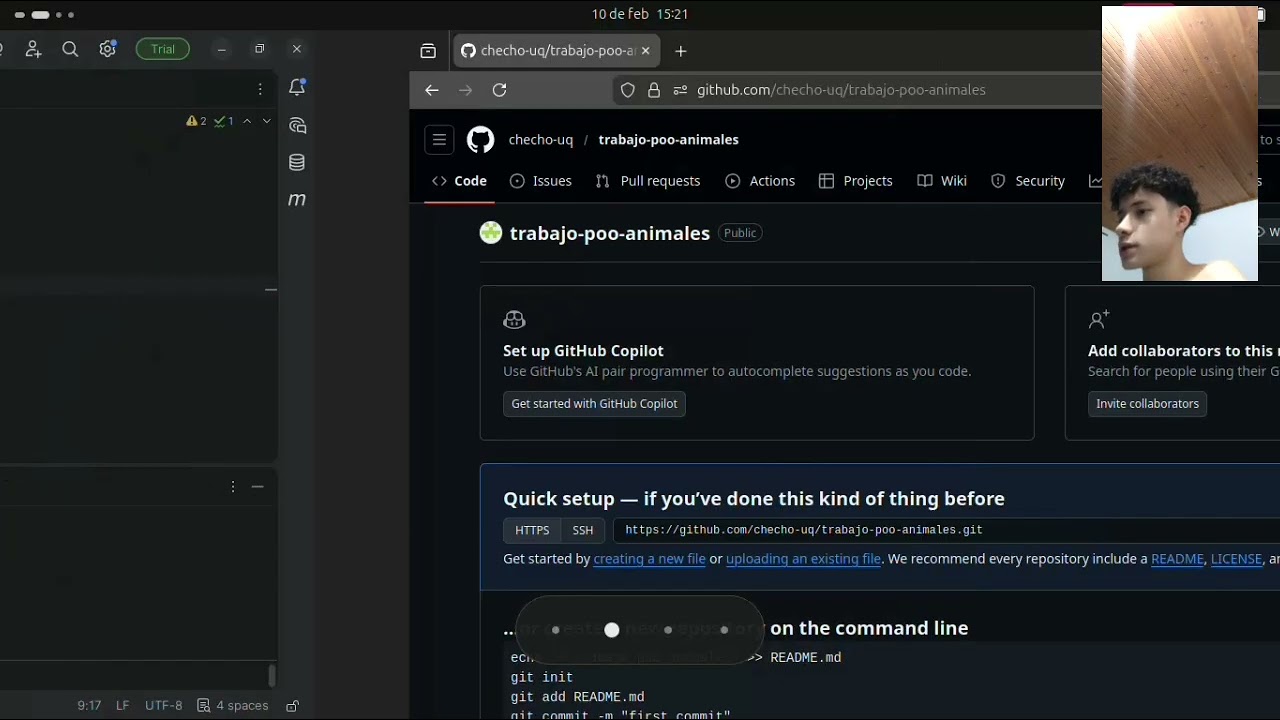Open the Database tool window
The width and height of the screenshot is (1280, 720).
[297, 162]
